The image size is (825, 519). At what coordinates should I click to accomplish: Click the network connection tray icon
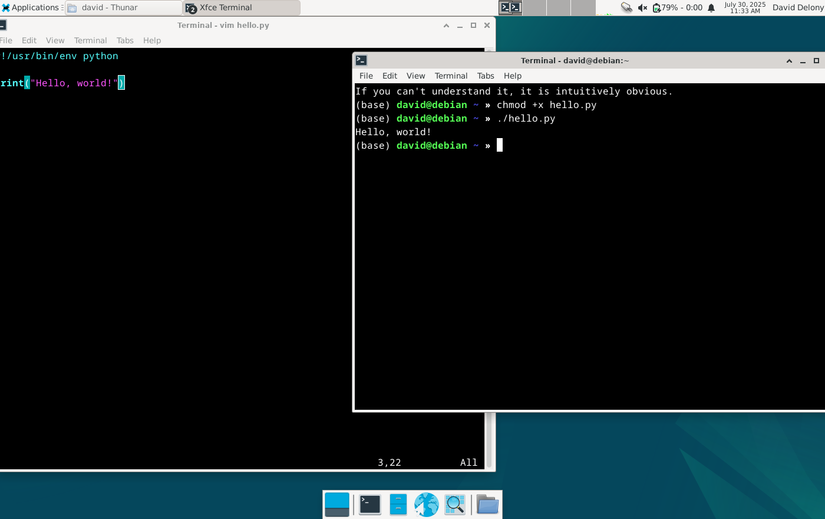pos(626,7)
